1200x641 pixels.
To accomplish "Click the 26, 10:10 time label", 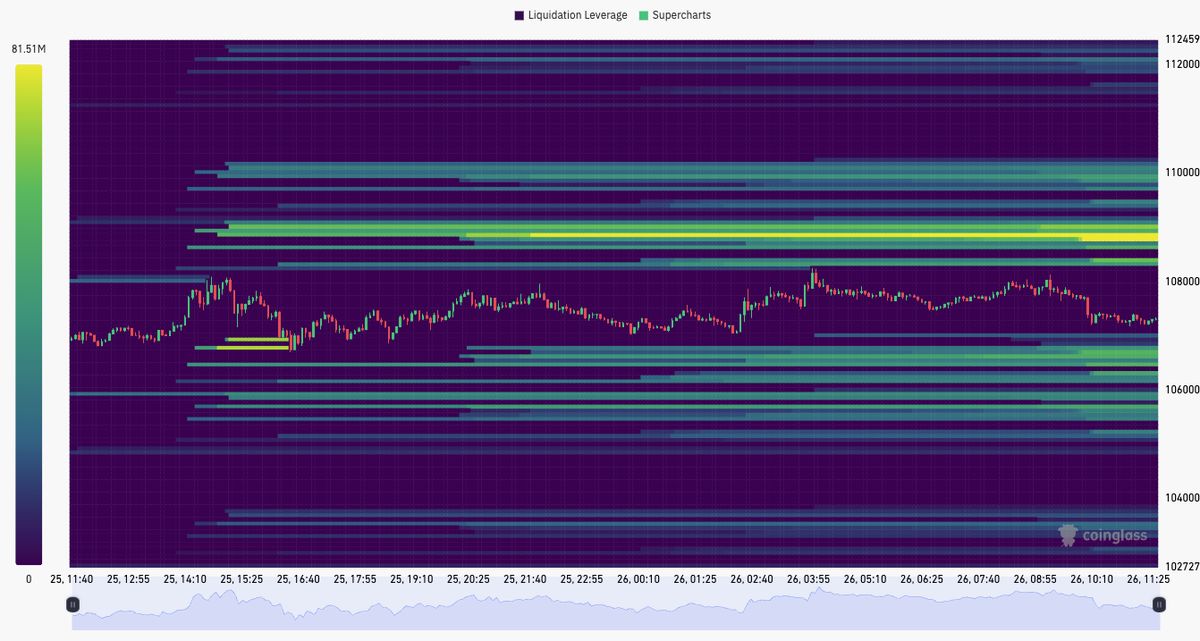I will tap(1092, 579).
